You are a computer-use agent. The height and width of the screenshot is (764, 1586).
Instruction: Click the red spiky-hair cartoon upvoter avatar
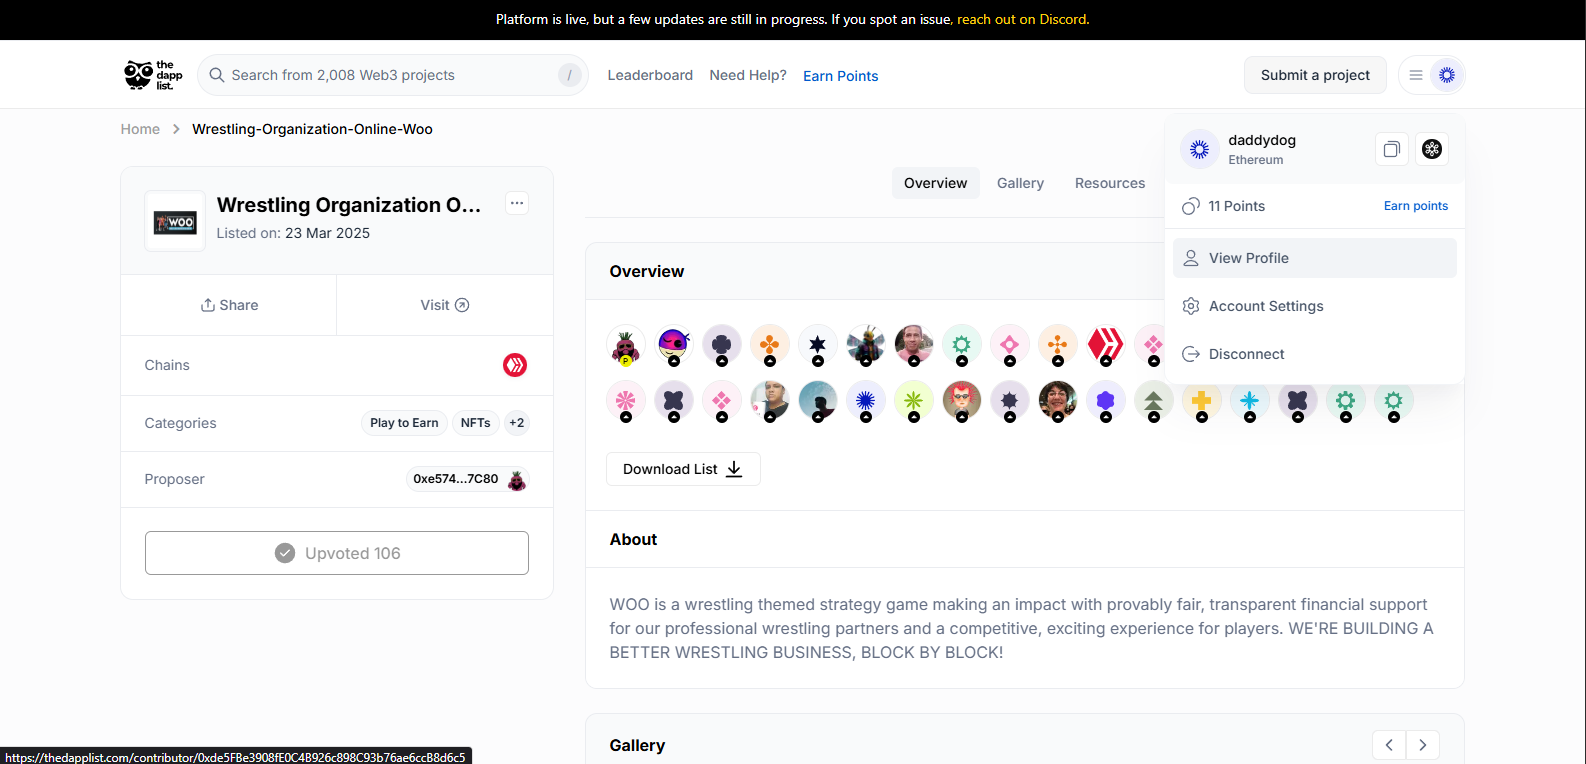click(x=962, y=401)
